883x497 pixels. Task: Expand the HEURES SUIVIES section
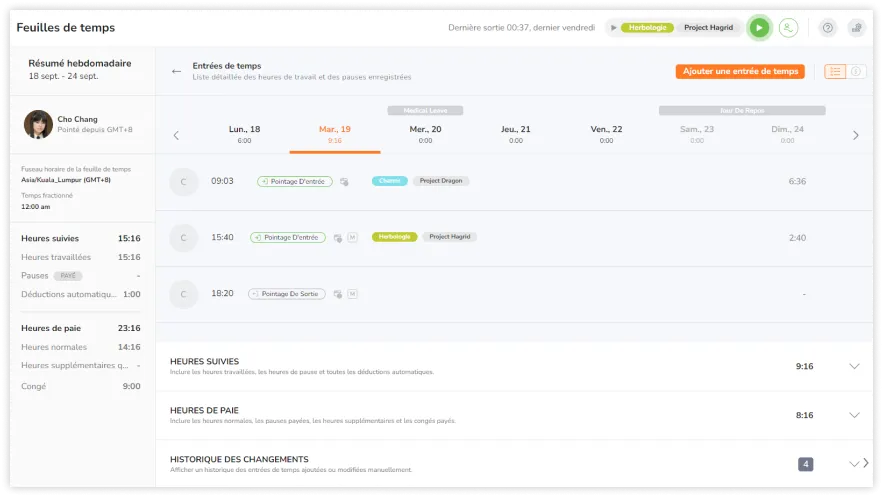pyautogui.click(x=853, y=366)
